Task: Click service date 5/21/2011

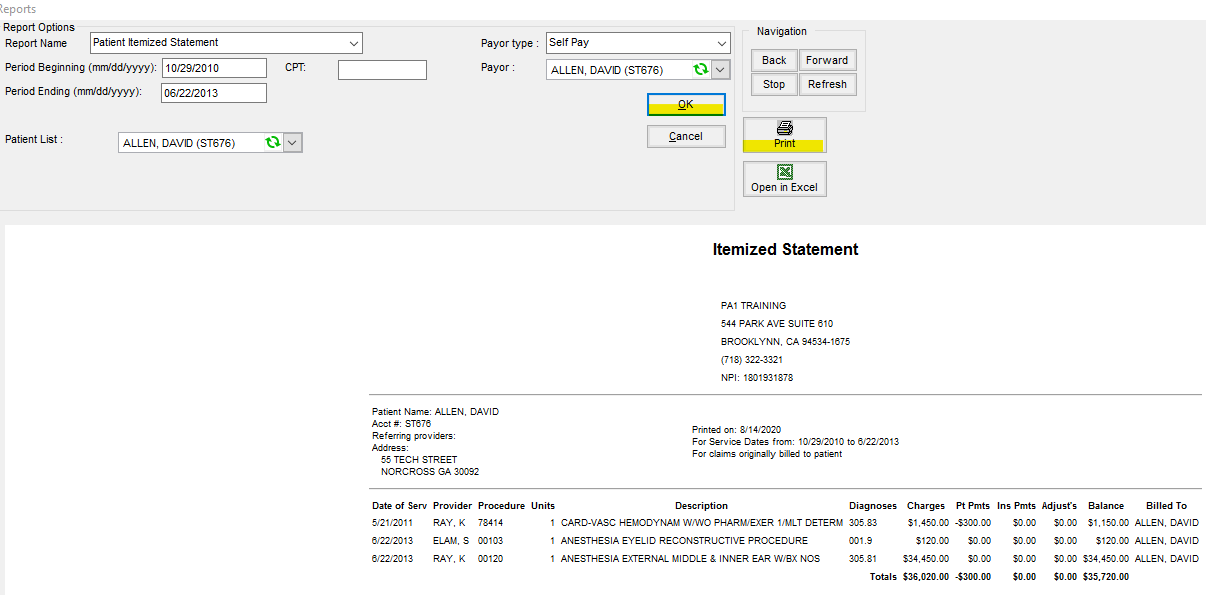Action: (x=393, y=522)
